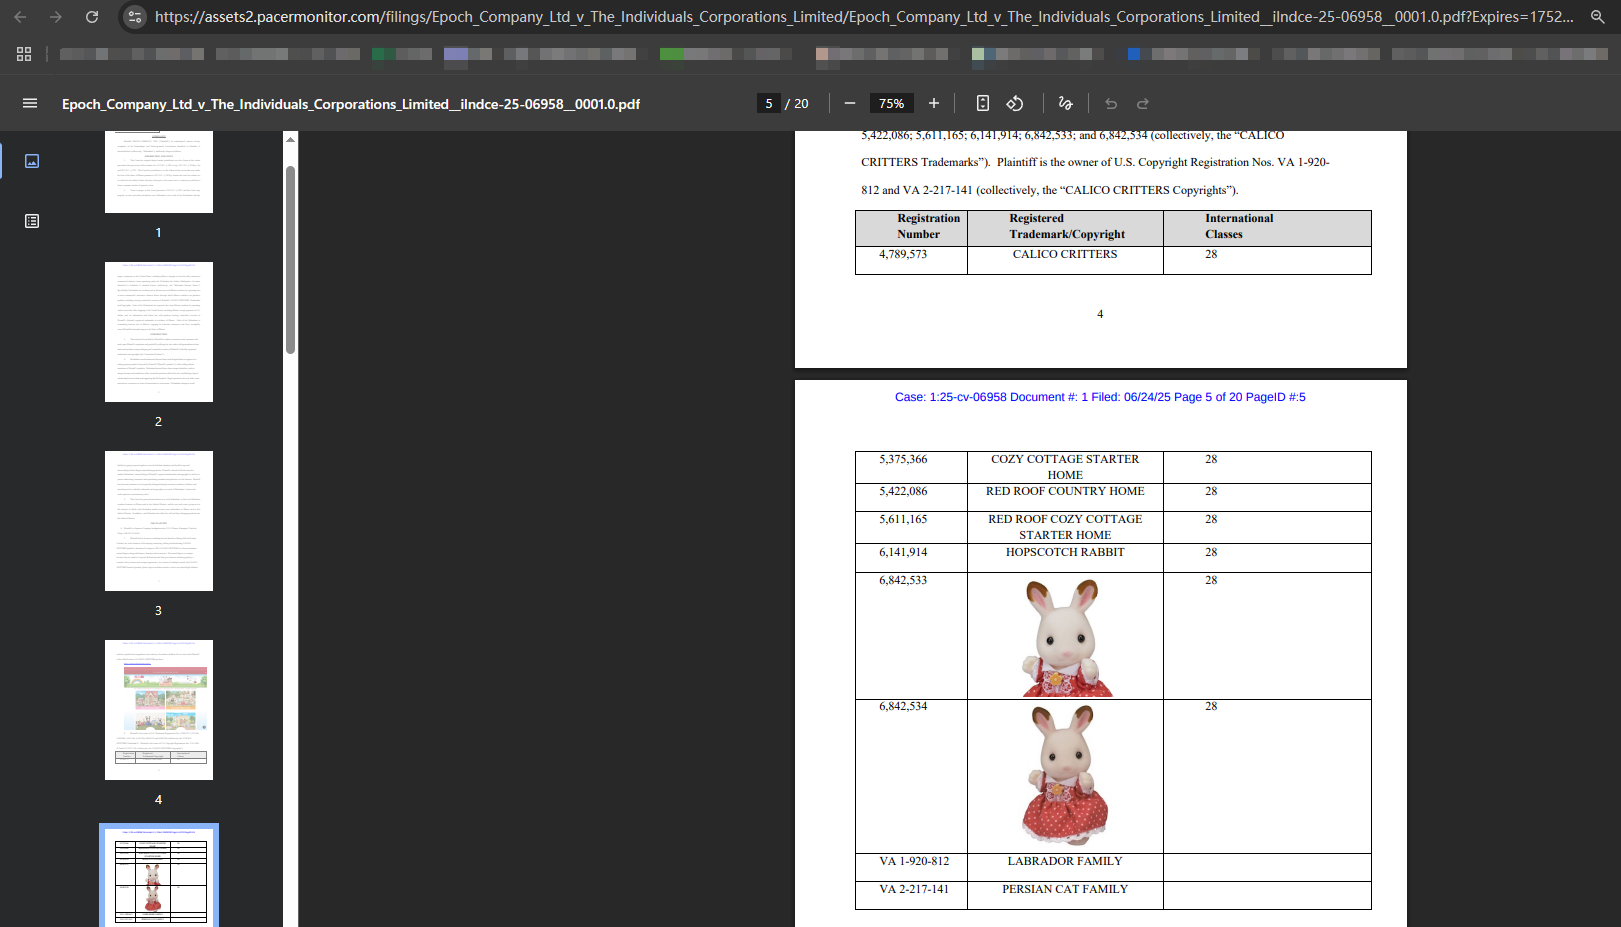Viewport: 1621px width, 927px height.
Task: Select the page 3 thumbnail
Action: (x=159, y=521)
